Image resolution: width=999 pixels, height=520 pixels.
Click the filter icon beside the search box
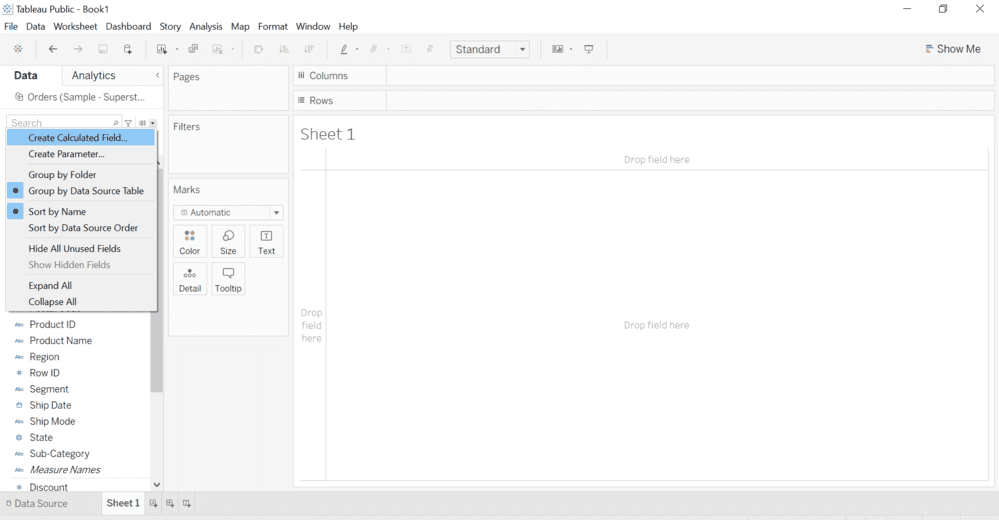pos(129,123)
